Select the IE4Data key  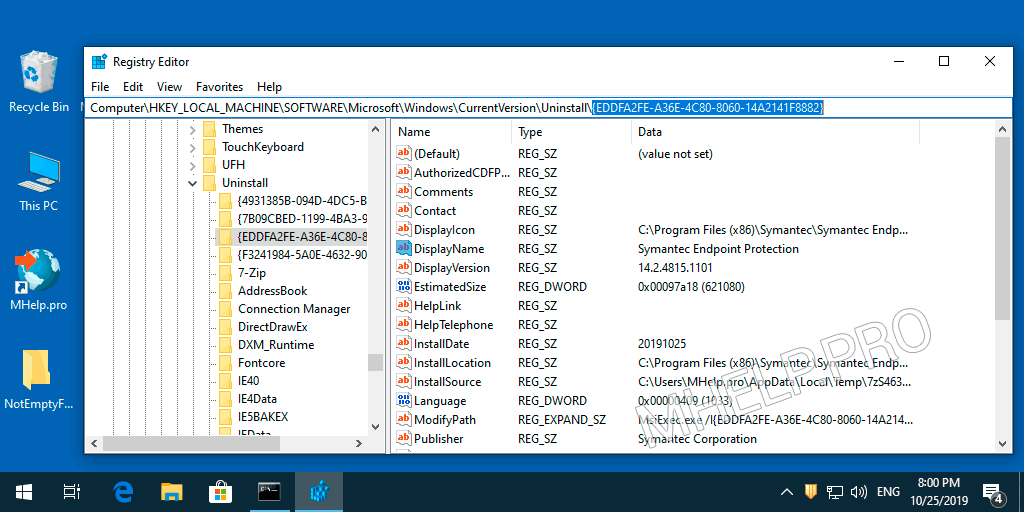(257, 399)
